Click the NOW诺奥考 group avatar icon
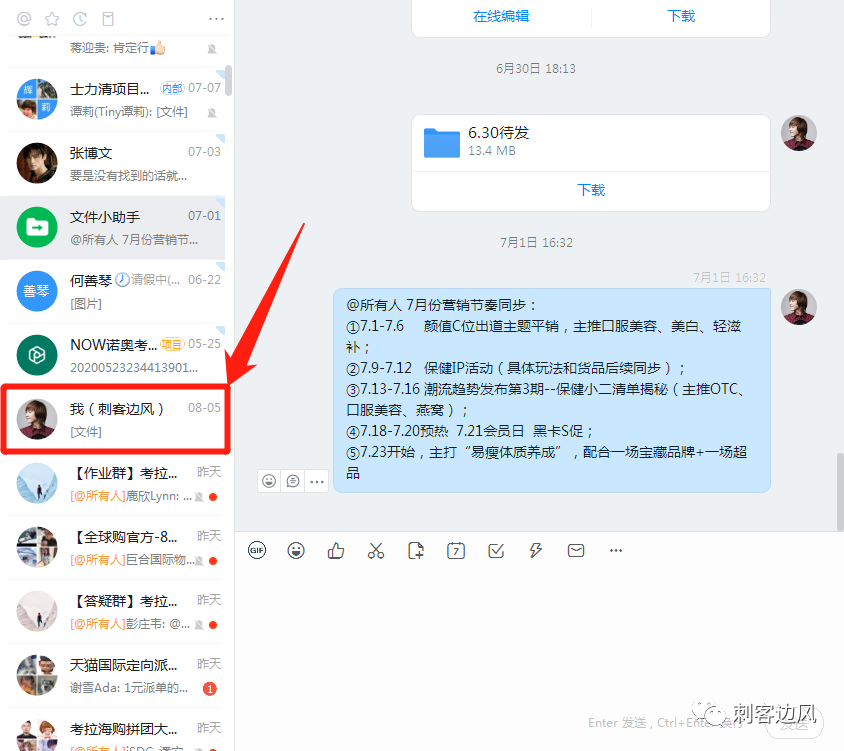 37,355
